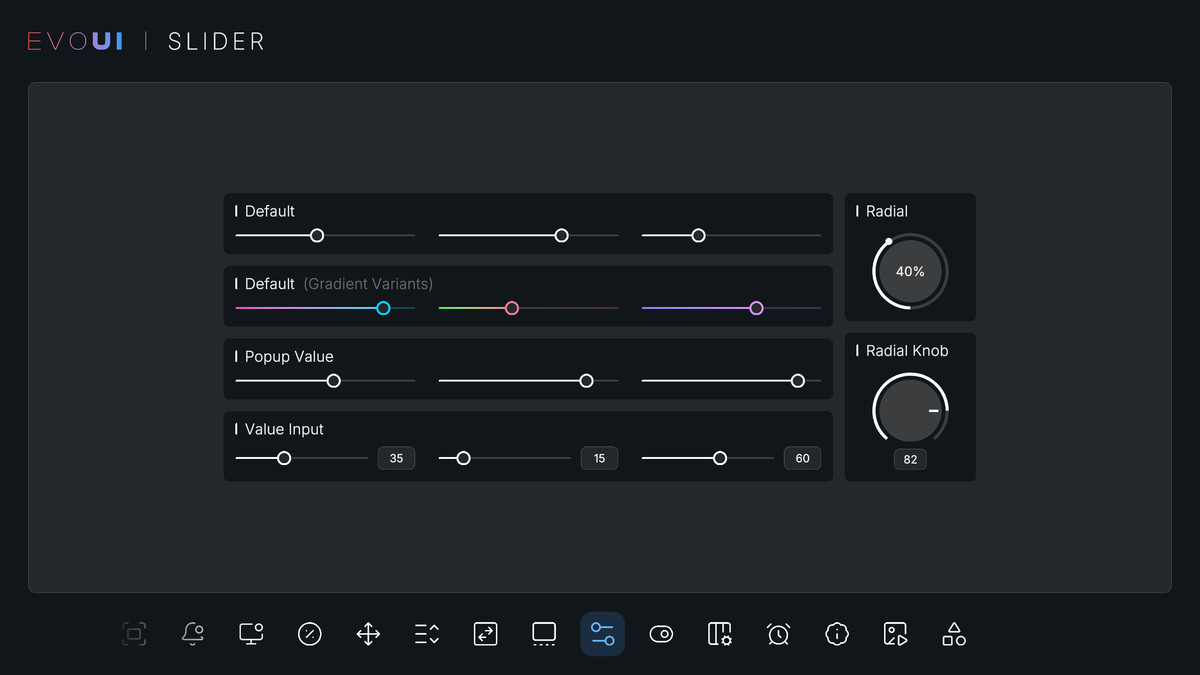Viewport: 1200px width, 675px height.
Task: Select the shapes component icon
Action: point(953,633)
